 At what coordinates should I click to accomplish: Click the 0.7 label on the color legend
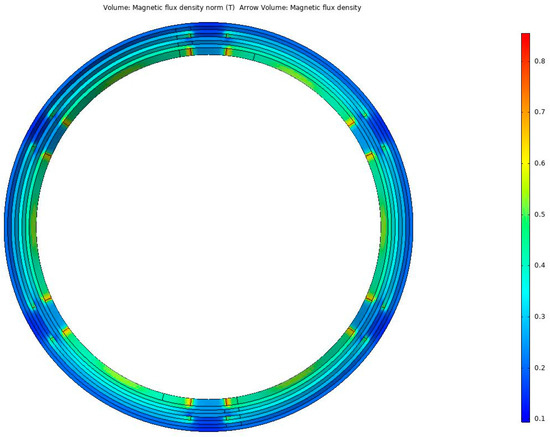tap(539, 112)
